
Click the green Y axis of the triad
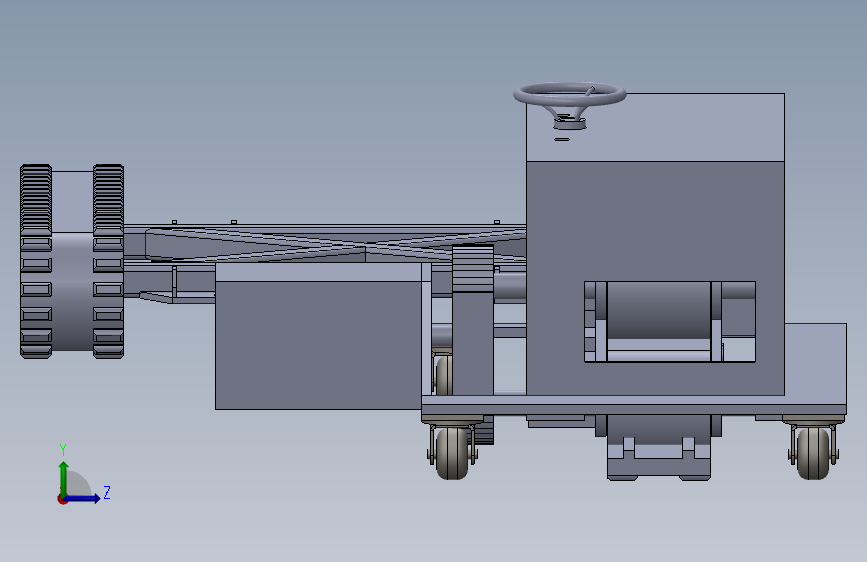pos(63,478)
